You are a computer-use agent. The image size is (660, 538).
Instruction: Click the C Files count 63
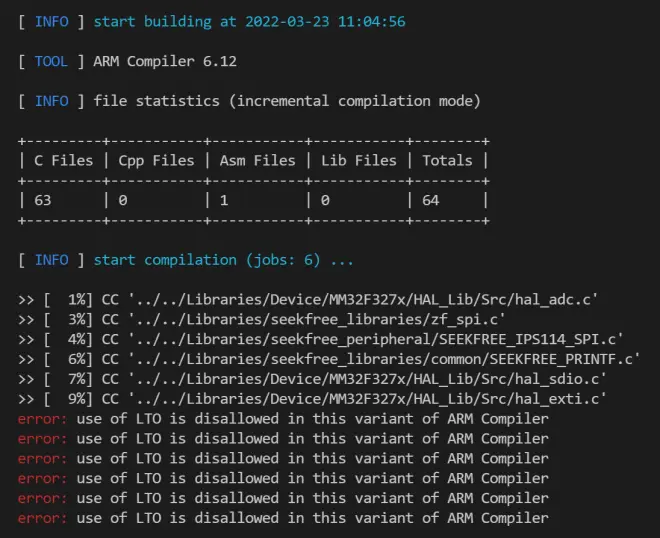(43, 200)
